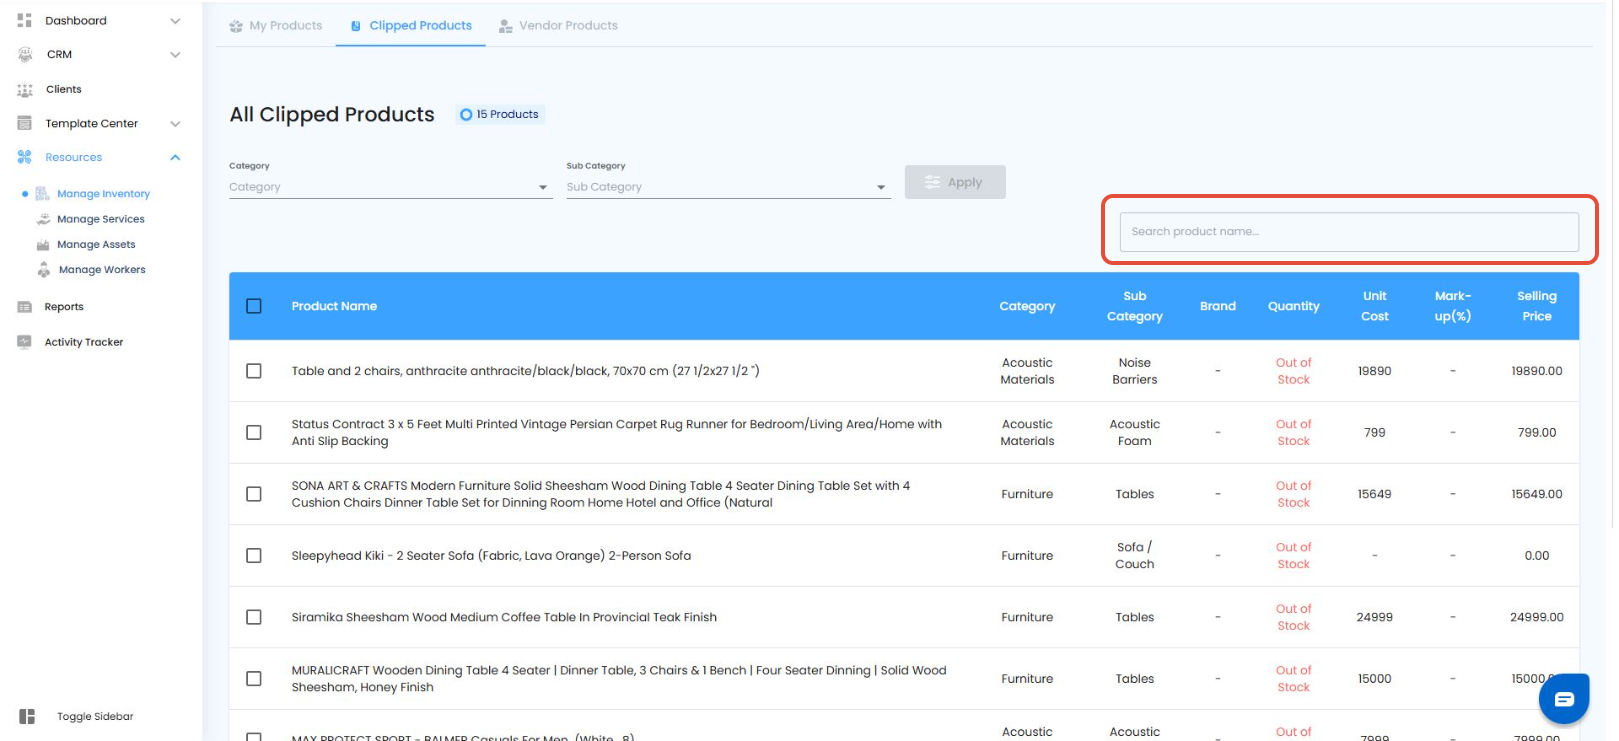Open the chat support bubble icon
Viewport: 1619px width, 741px height.
(1563, 699)
